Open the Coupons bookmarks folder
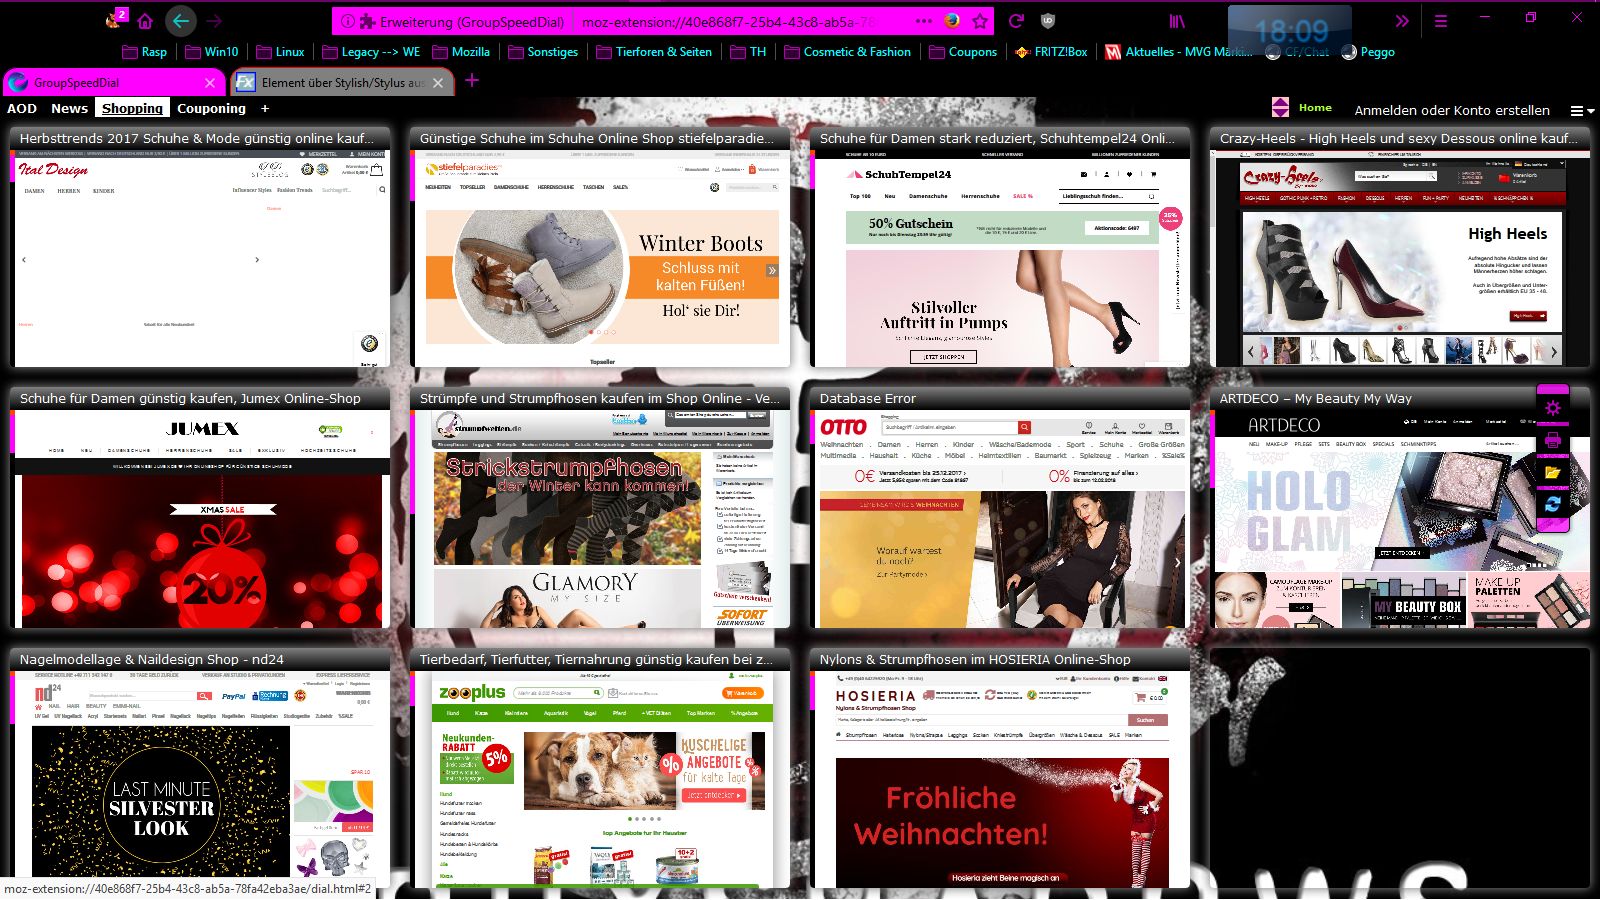Screen dimensions: 1600x900 (963, 52)
